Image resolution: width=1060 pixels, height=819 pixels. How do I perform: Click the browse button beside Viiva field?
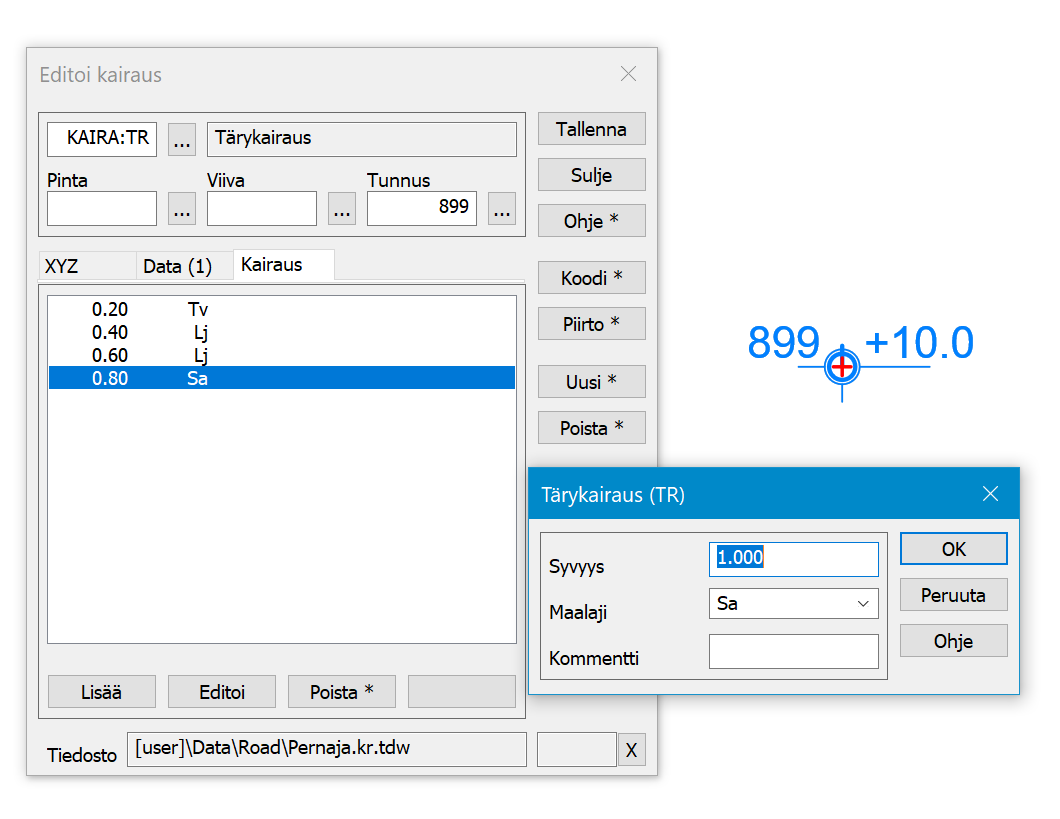pyautogui.click(x=342, y=209)
